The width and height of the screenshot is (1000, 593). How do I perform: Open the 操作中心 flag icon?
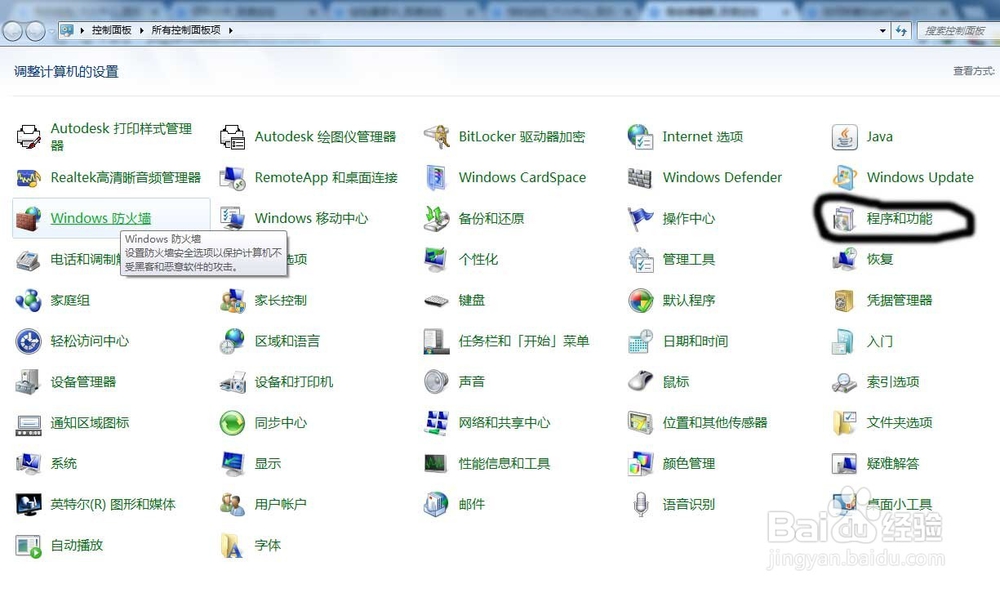coord(640,218)
